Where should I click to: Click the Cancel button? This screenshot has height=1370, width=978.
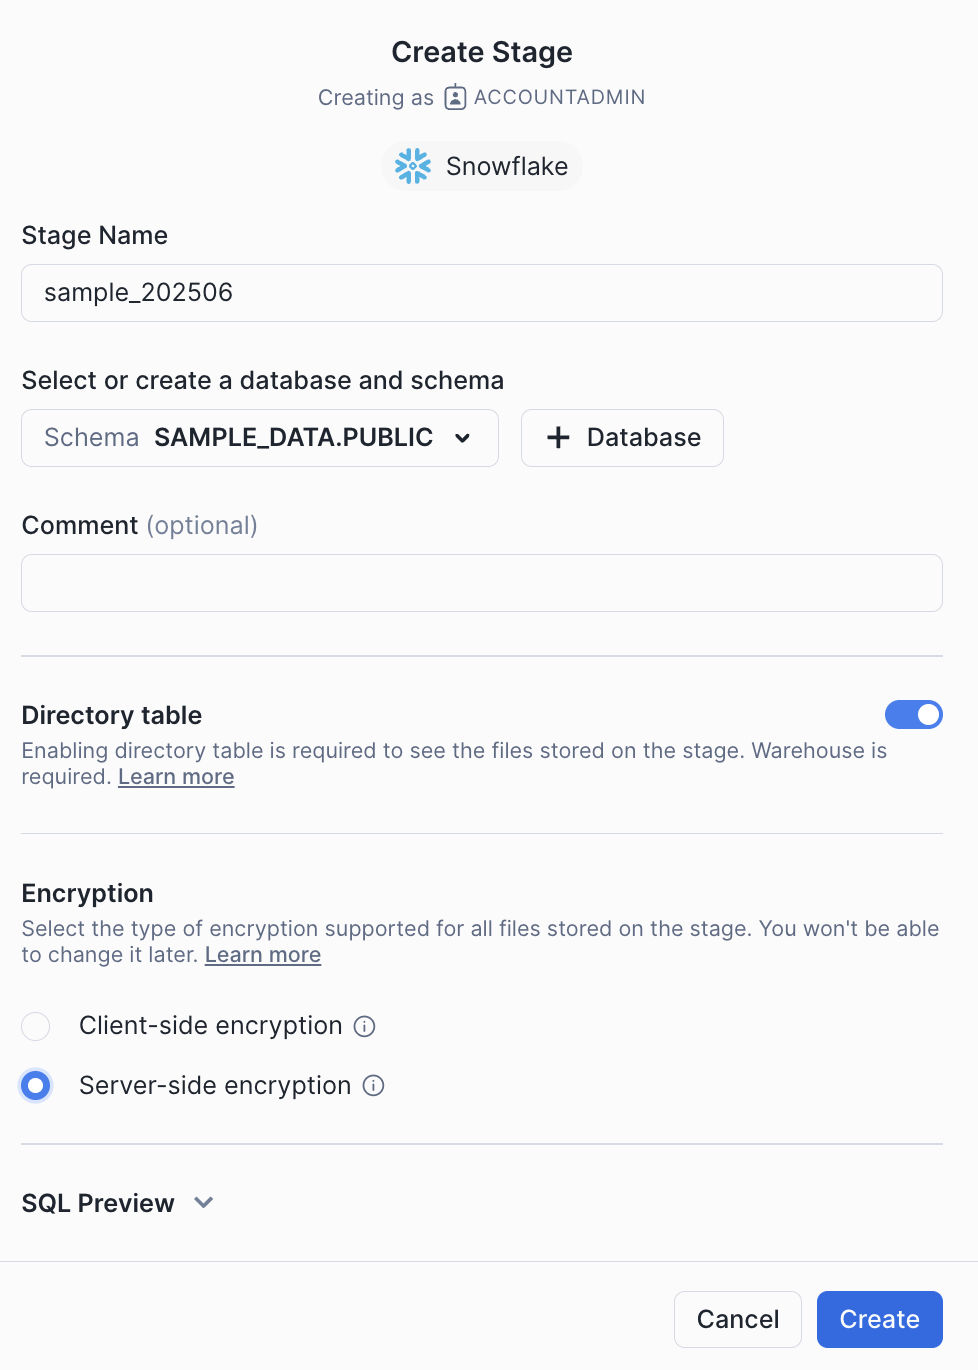[x=738, y=1319]
